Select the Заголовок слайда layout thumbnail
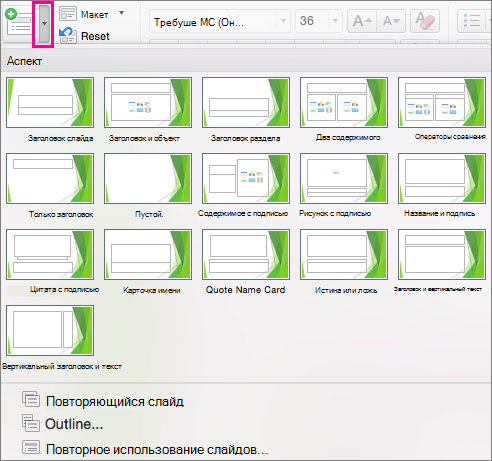The image size is (492, 461). [x=50, y=103]
